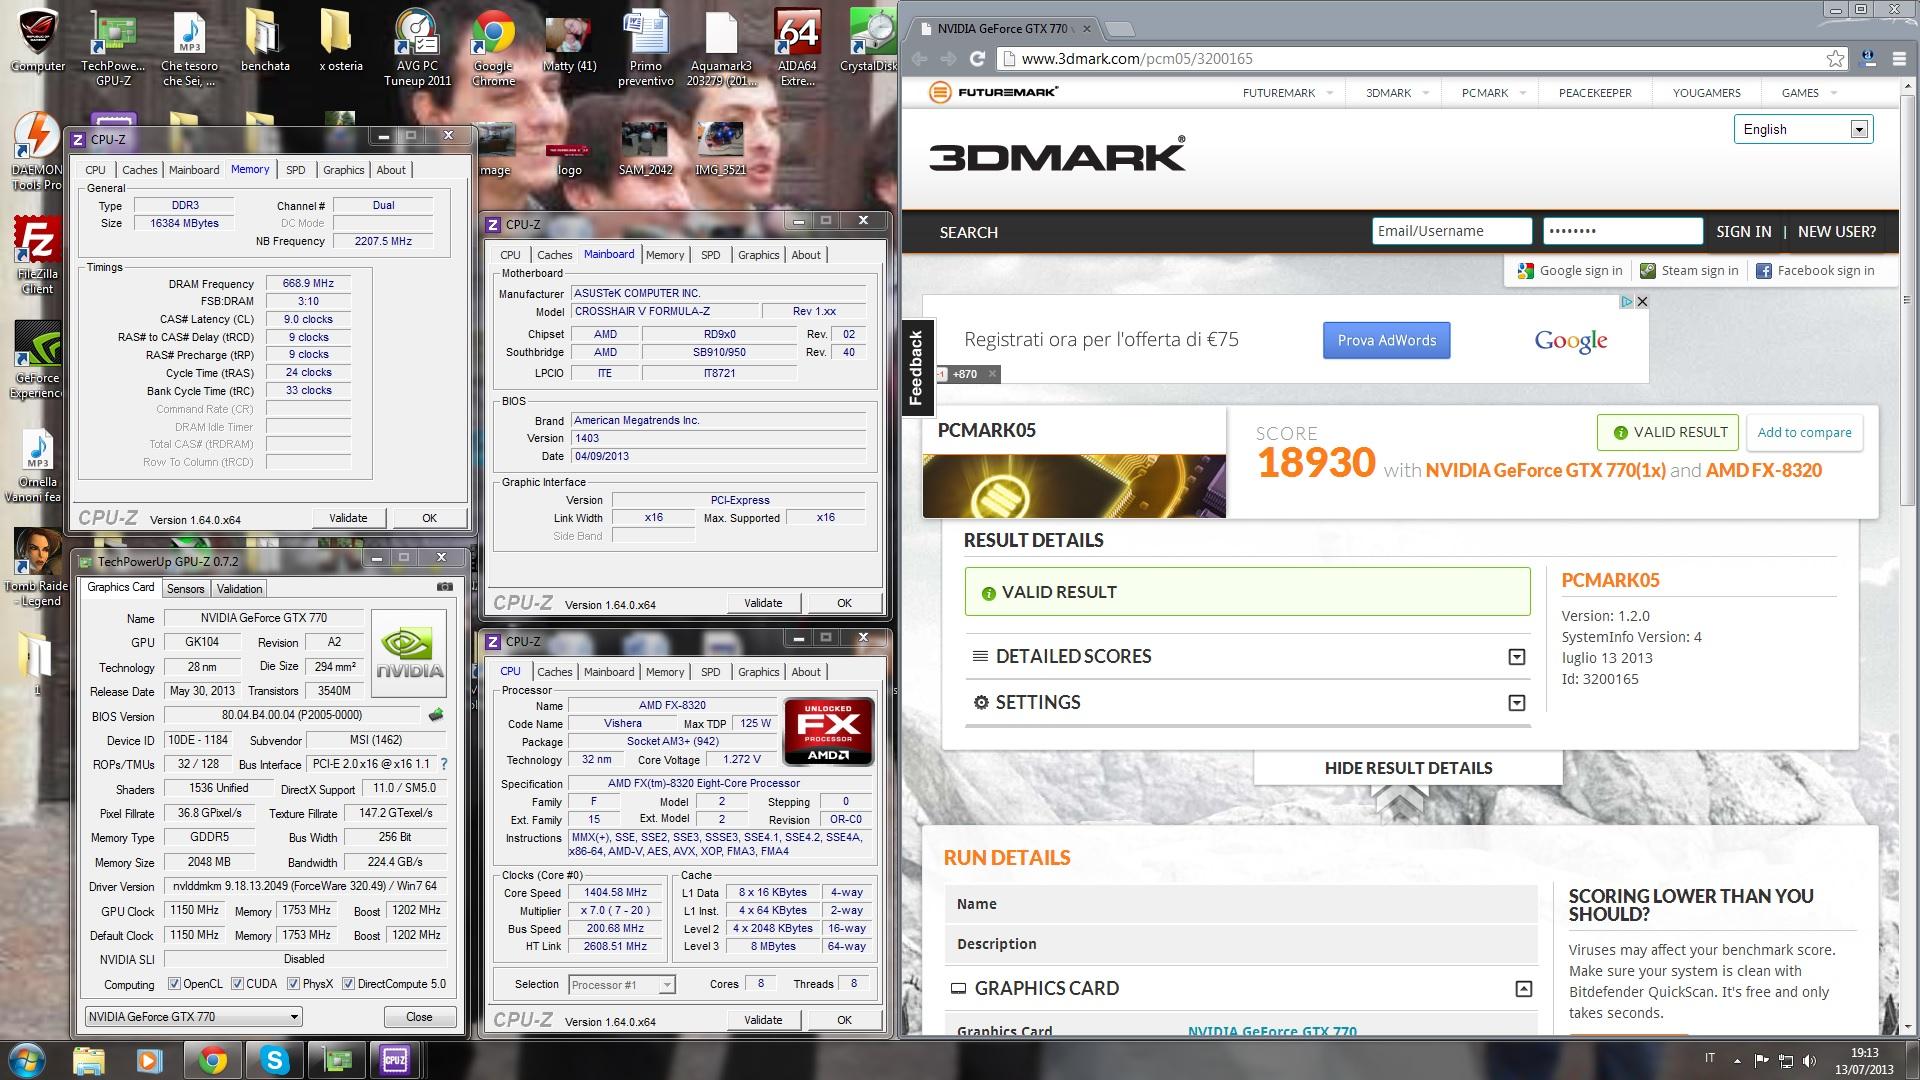The height and width of the screenshot is (1080, 1920).
Task: Click the Prova AdWords button
Action: coord(1386,341)
